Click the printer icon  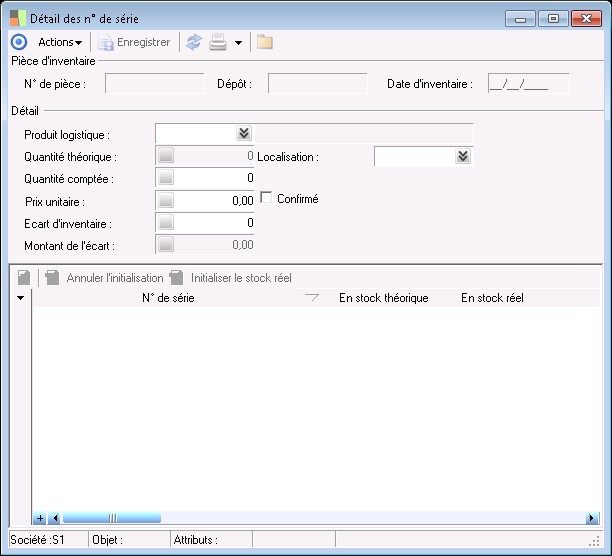pos(218,42)
